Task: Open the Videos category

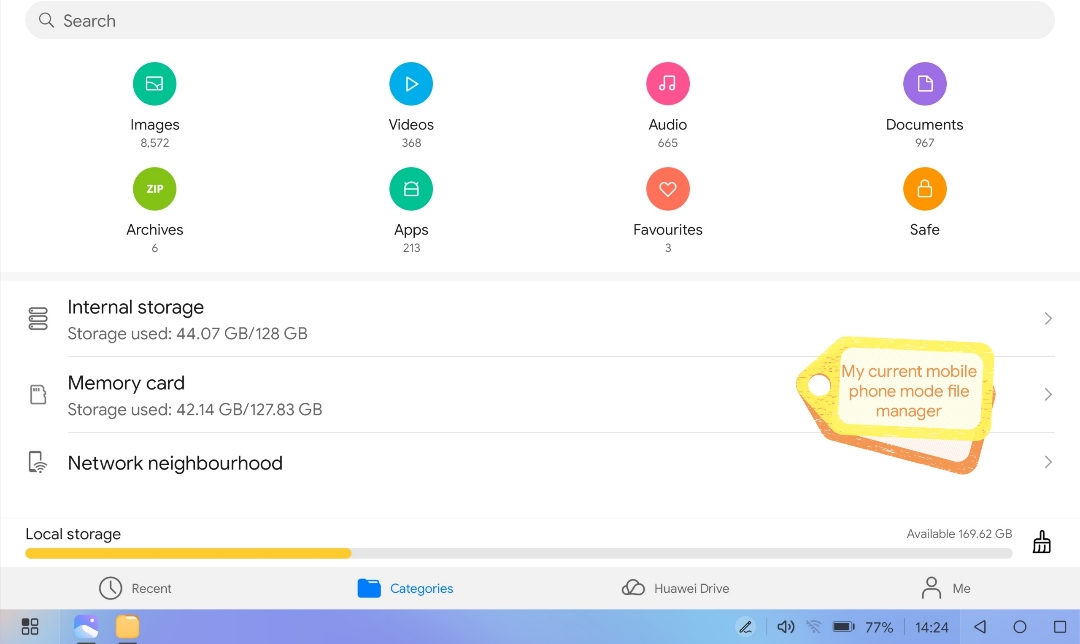Action: [x=411, y=85]
